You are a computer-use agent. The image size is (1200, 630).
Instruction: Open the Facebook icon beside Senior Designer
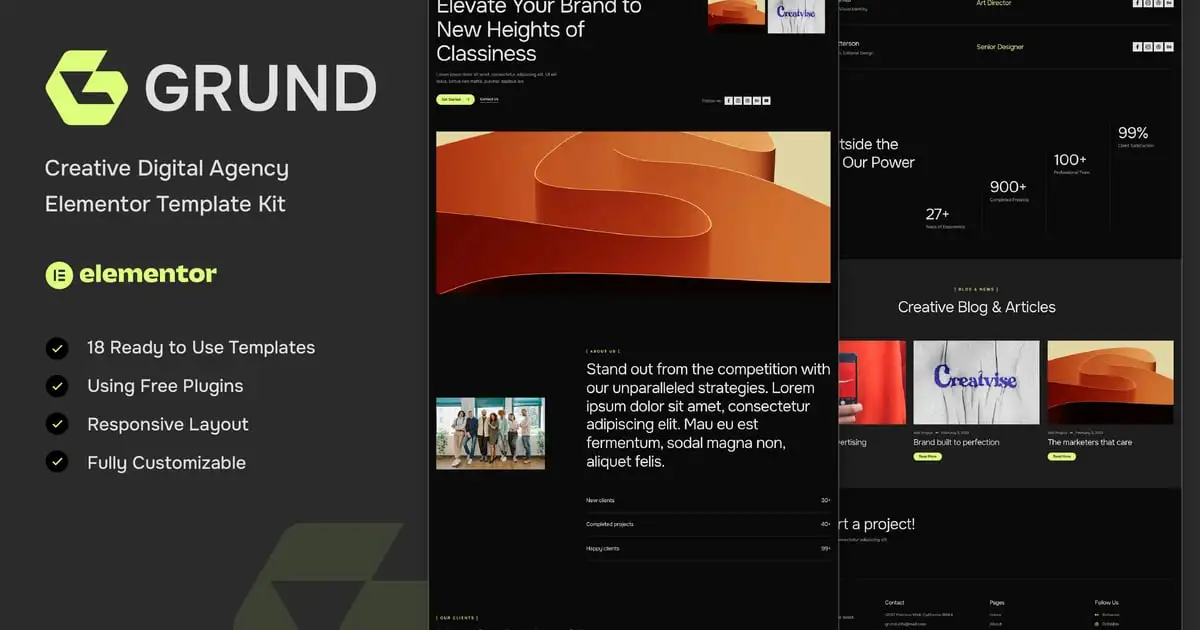(x=1137, y=47)
